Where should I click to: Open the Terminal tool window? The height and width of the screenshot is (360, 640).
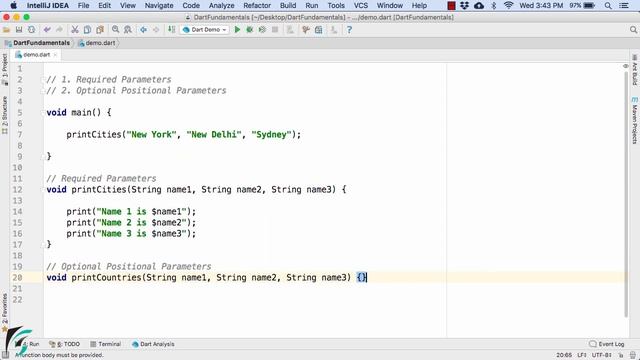click(105, 344)
